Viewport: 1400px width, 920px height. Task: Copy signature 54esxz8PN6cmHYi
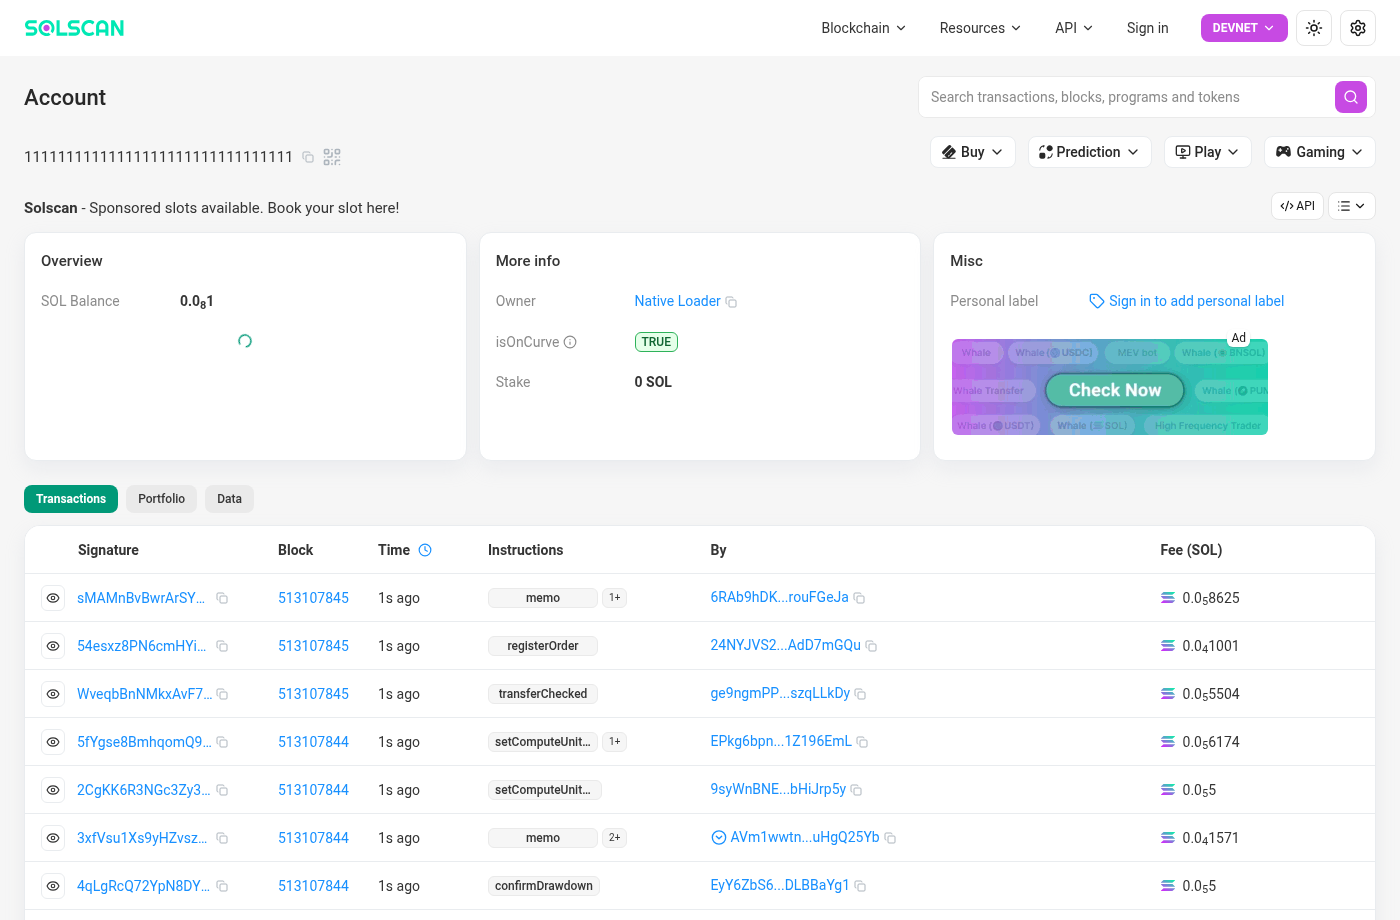click(x=222, y=646)
